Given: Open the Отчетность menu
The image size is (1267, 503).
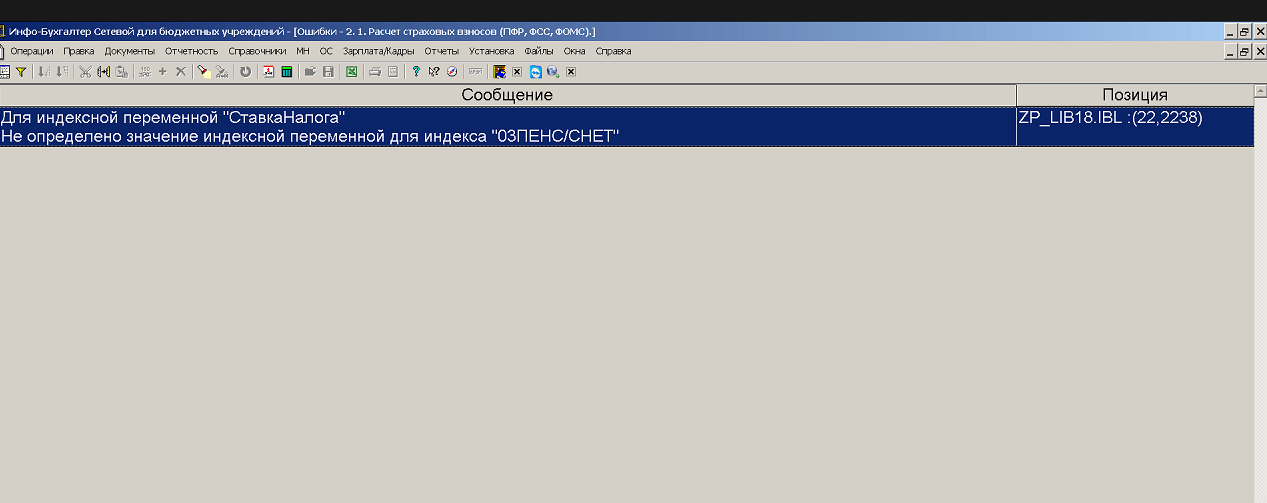Looking at the screenshot, I should coord(191,51).
